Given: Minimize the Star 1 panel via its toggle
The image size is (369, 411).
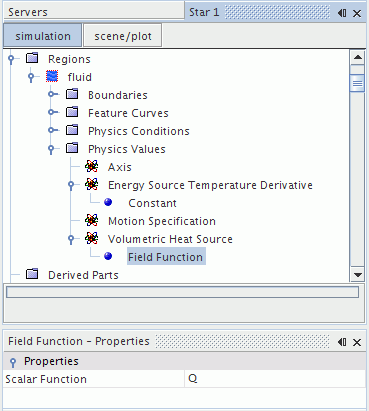Looking at the screenshot, I should (x=342, y=13).
